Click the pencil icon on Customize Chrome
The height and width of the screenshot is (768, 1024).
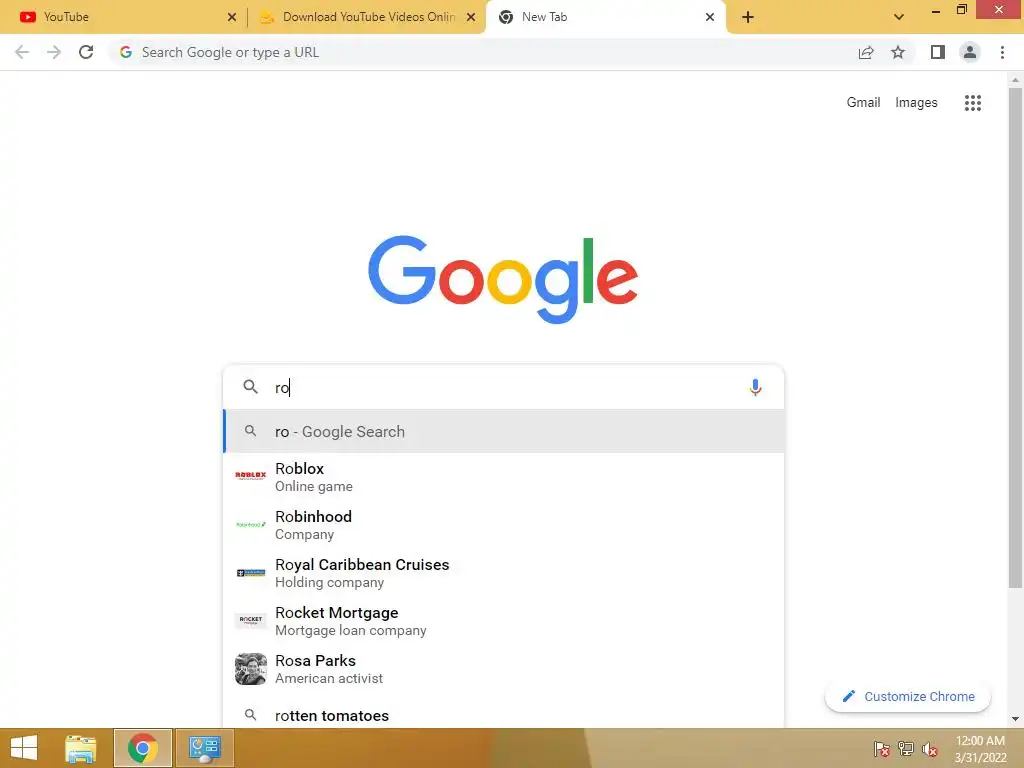tap(848, 696)
